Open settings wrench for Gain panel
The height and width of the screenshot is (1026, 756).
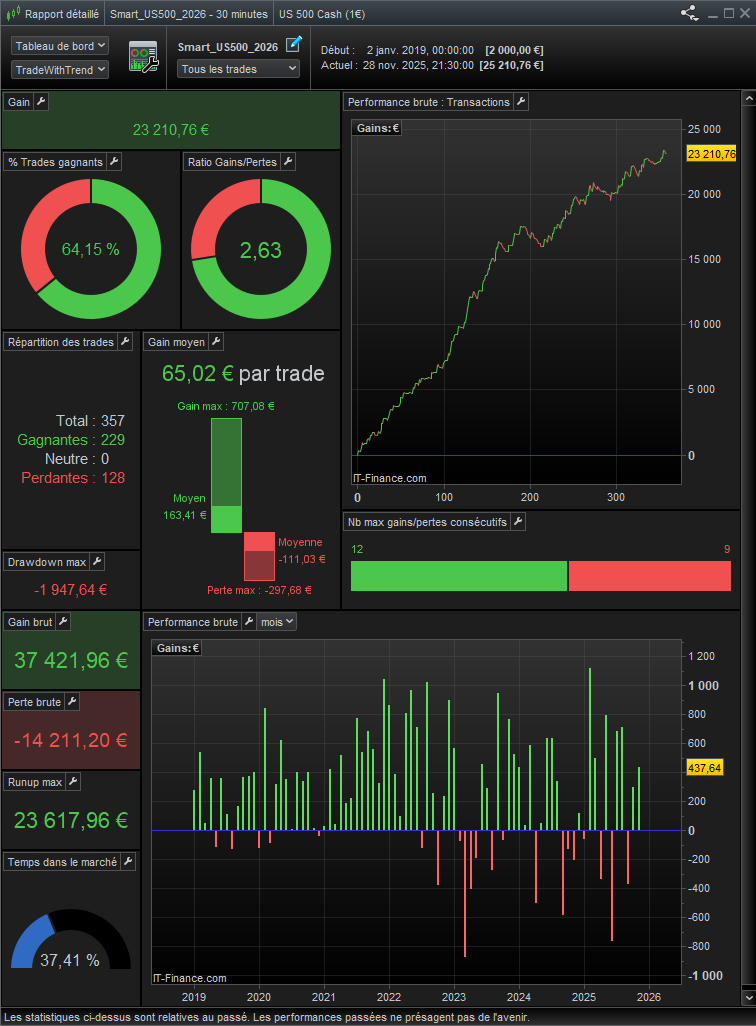point(41,102)
